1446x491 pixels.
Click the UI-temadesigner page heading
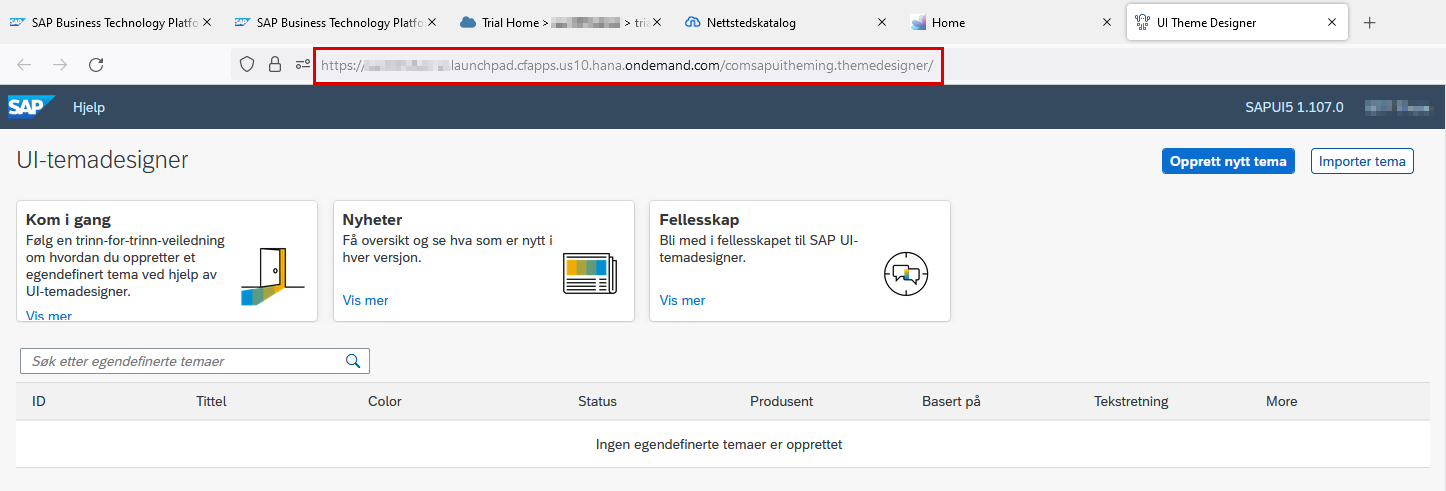(x=102, y=160)
